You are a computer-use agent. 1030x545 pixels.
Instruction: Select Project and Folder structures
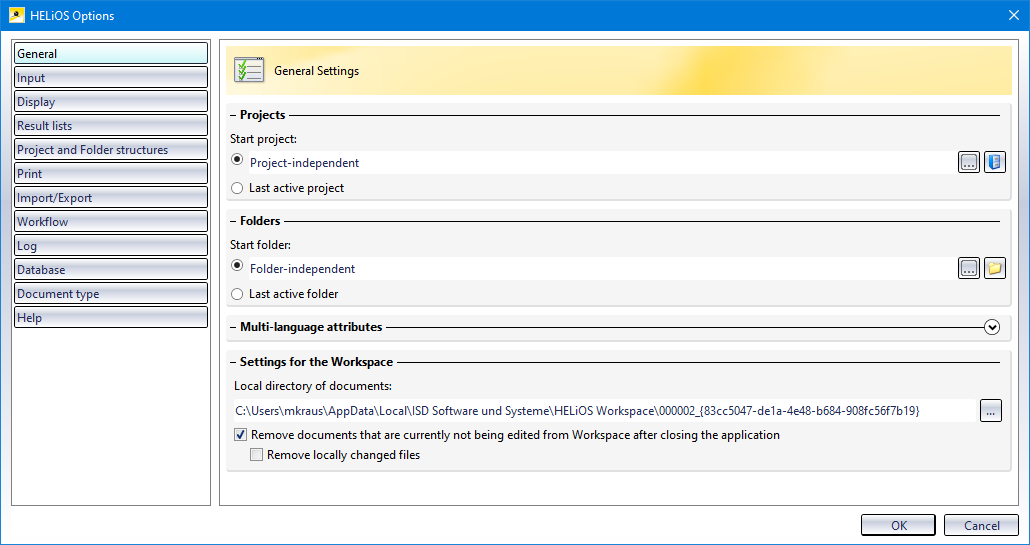111,150
